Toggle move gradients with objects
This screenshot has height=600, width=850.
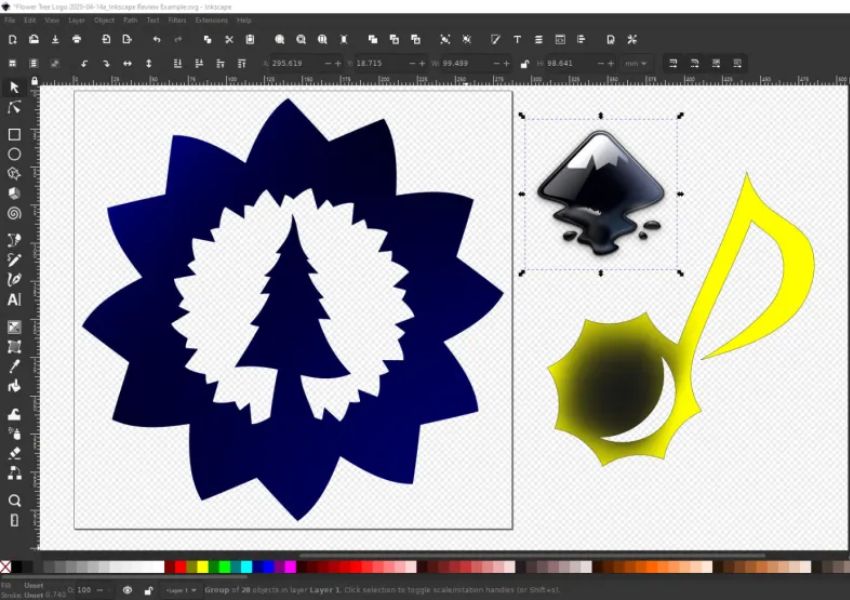pos(716,63)
